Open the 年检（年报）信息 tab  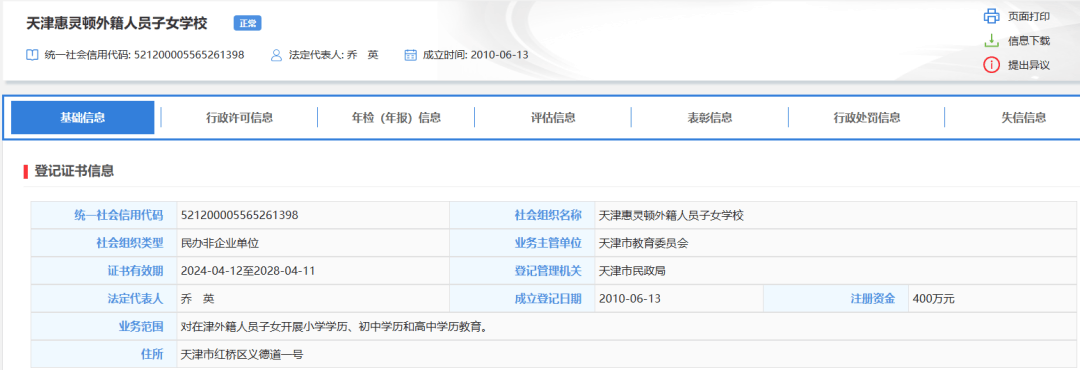396,118
